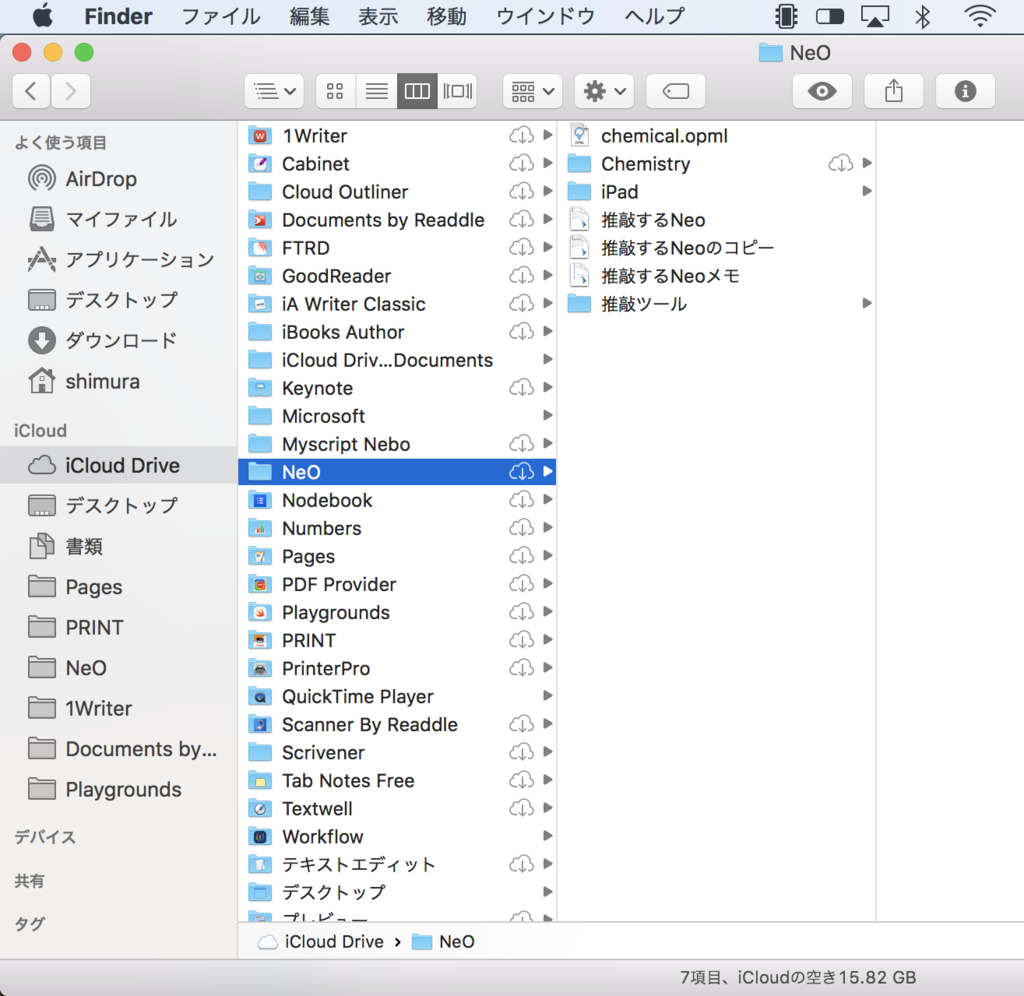
Task: Click the Cabinet folder icon
Action: tap(260, 164)
